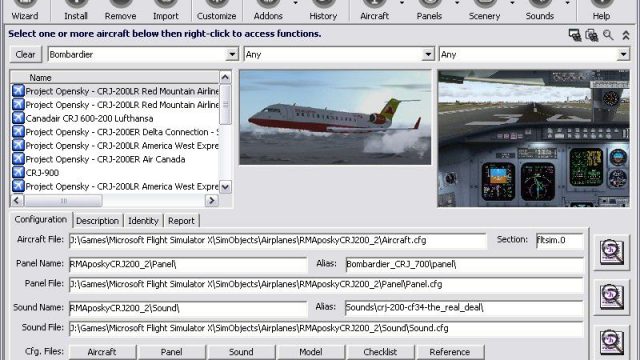Open the Sound cfg file button
Image resolution: width=640 pixels, height=360 pixels.
[241, 352]
